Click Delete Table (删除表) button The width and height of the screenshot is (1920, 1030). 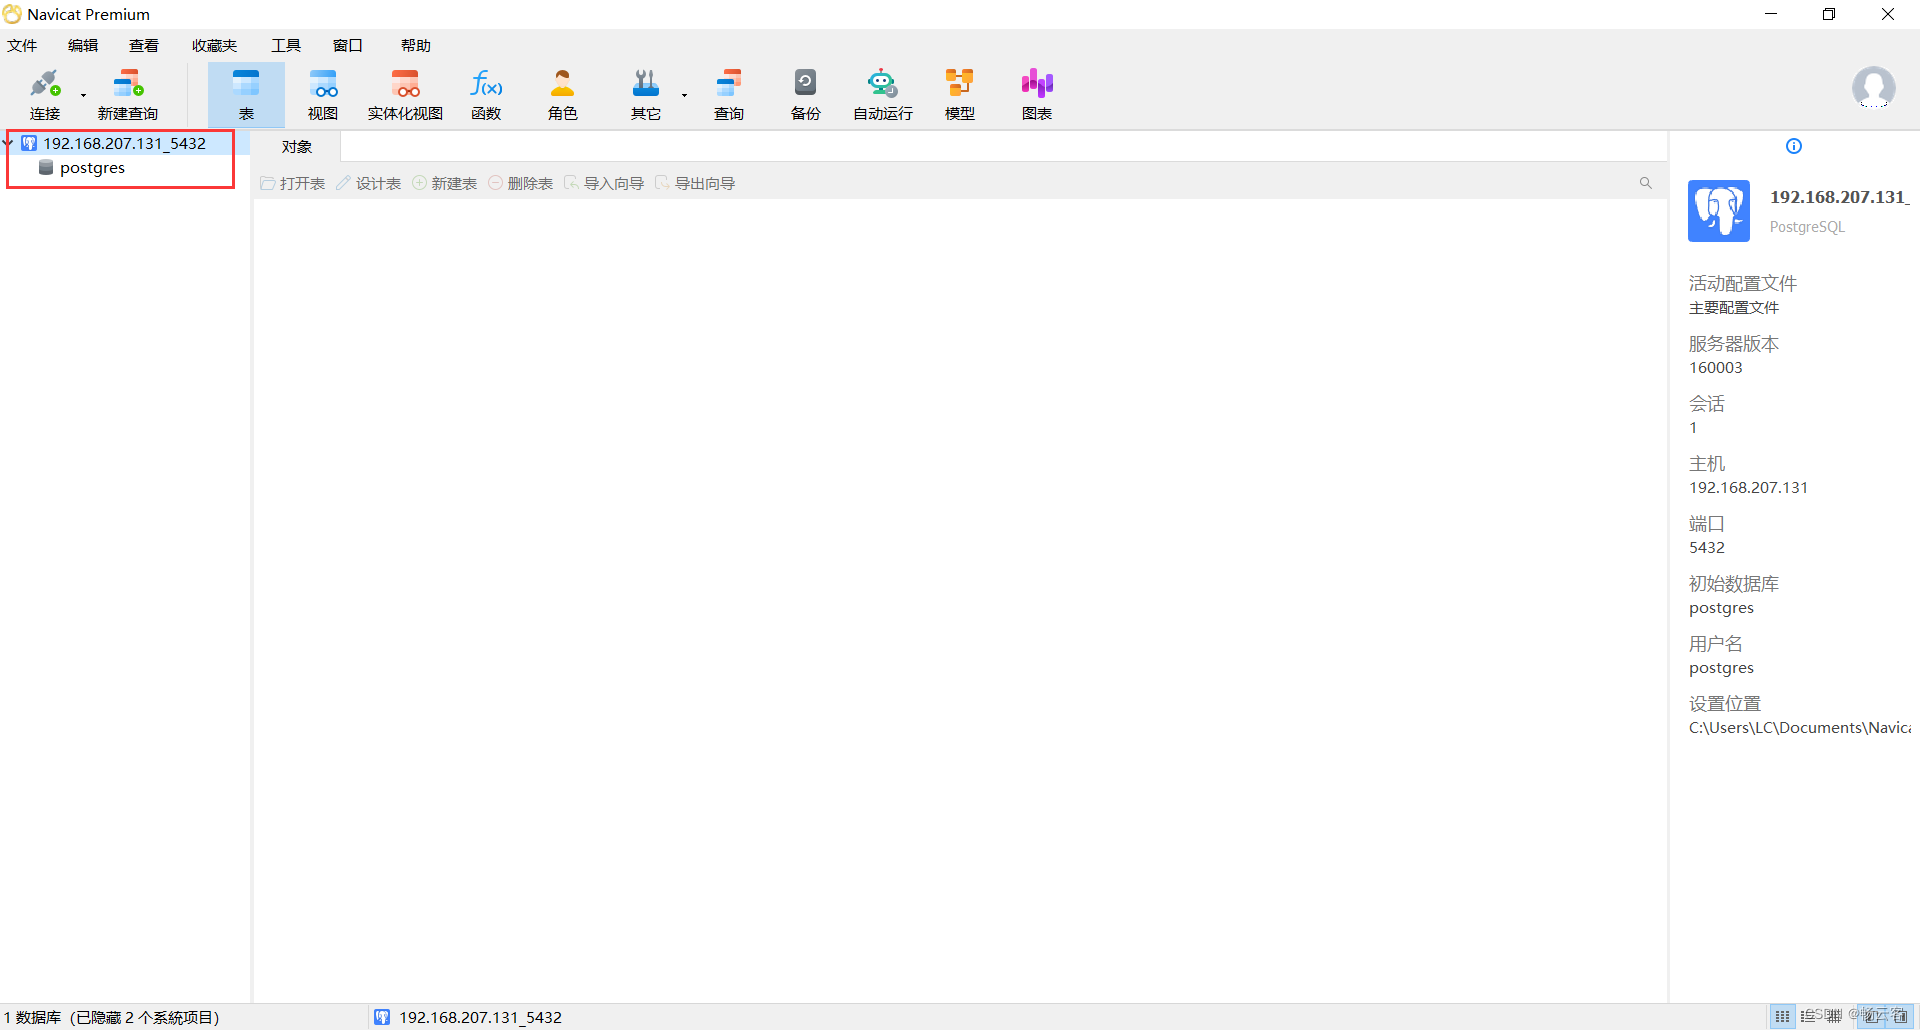click(x=521, y=184)
